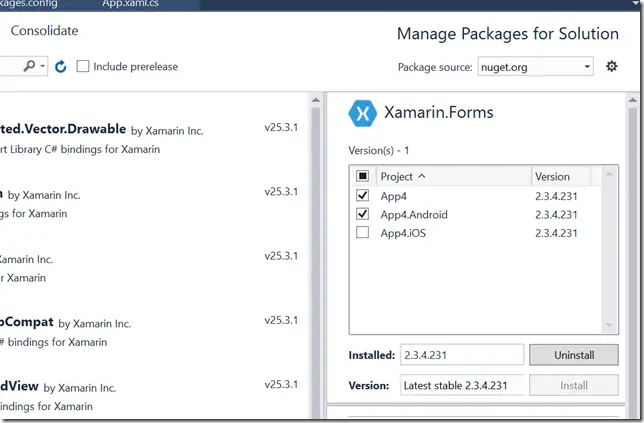Image resolution: width=644 pixels, height=423 pixels.
Task: Check the App4.iOS project checkbox
Action: [x=362, y=232]
